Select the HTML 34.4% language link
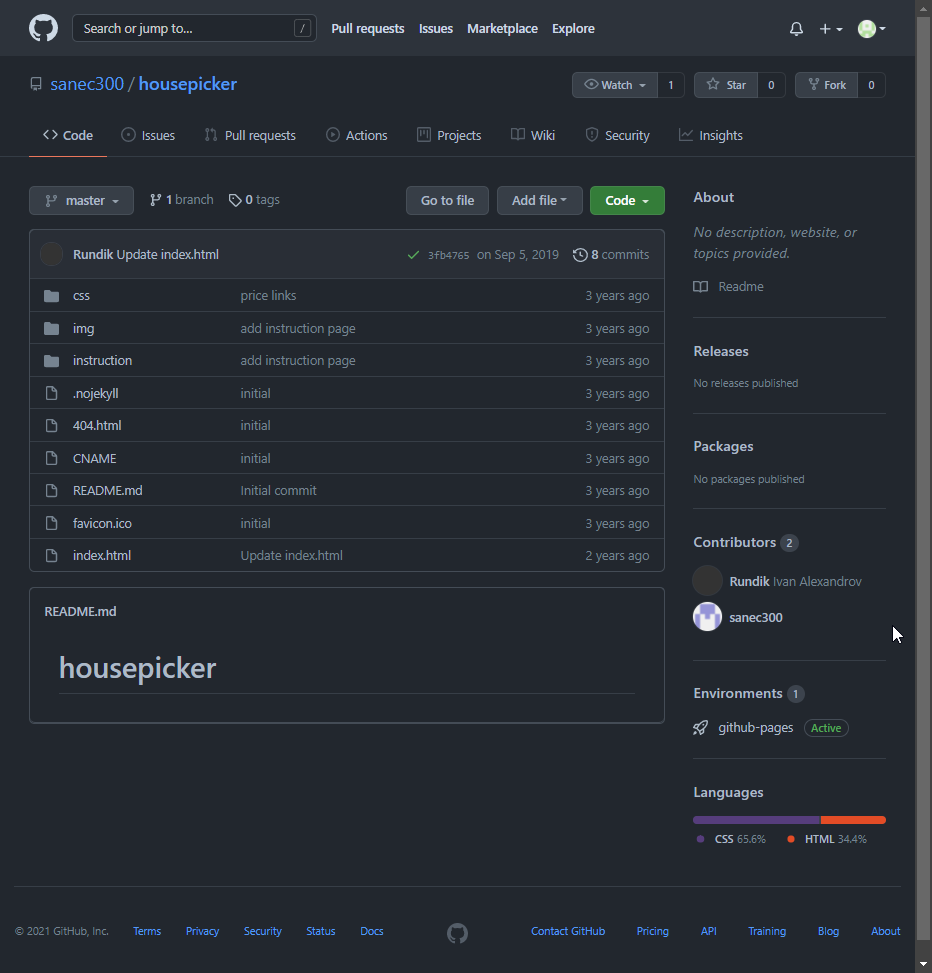 tap(827, 839)
